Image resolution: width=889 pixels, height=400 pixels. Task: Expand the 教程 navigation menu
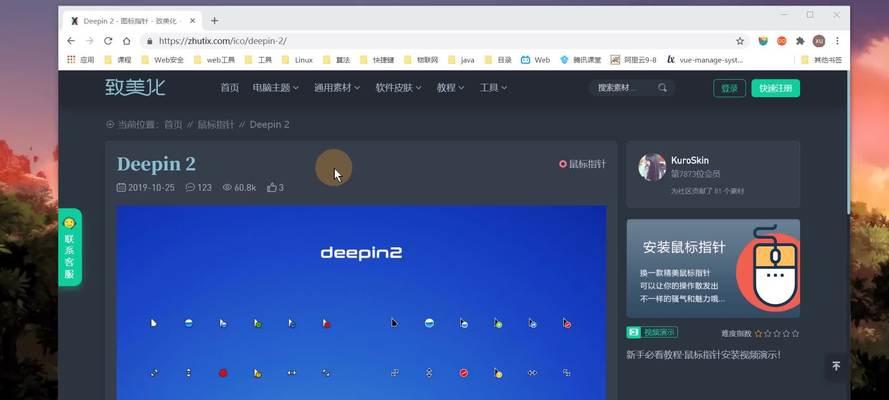[x=450, y=88]
